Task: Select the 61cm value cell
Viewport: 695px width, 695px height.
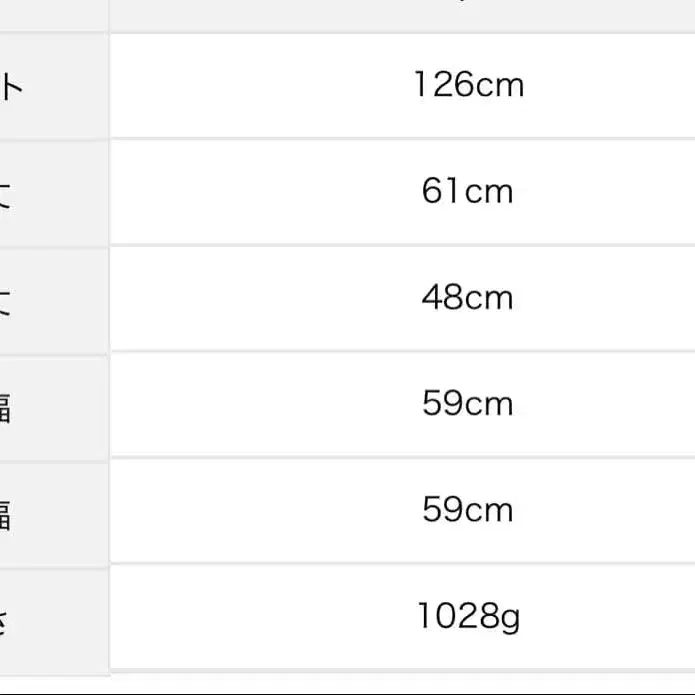Action: (x=467, y=191)
